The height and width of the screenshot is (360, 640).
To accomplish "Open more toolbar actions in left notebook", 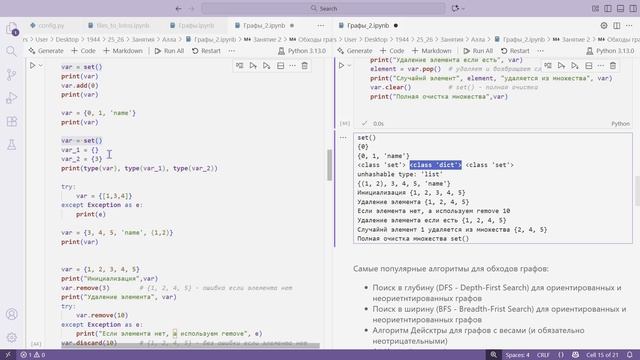I will coord(232,51).
